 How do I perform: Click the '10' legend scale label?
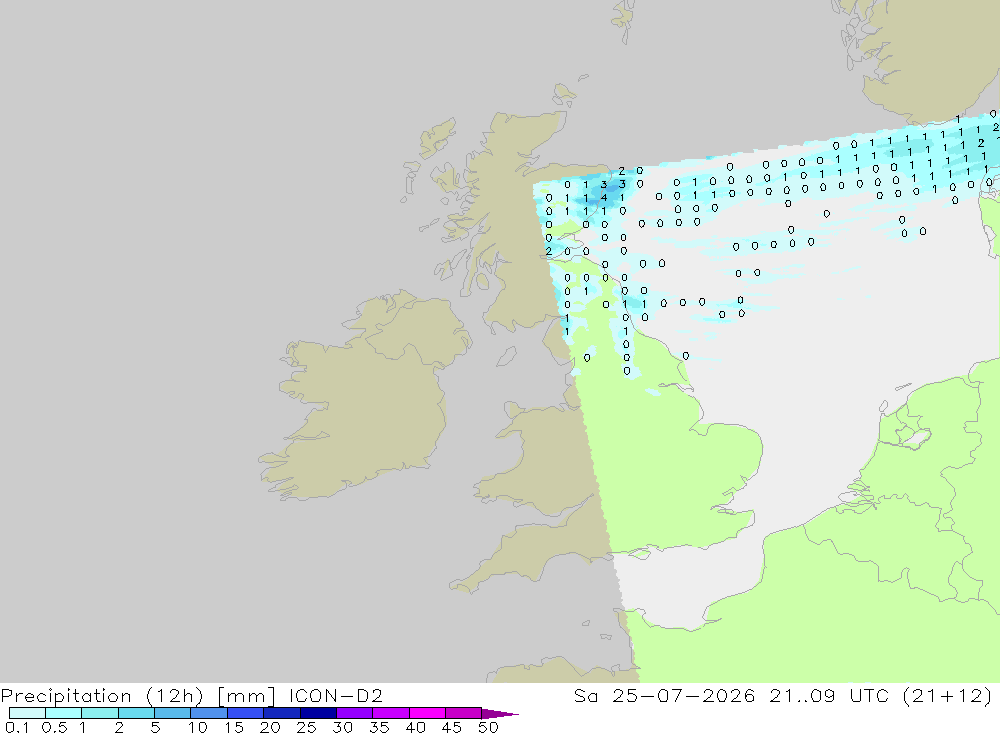[x=198, y=727]
